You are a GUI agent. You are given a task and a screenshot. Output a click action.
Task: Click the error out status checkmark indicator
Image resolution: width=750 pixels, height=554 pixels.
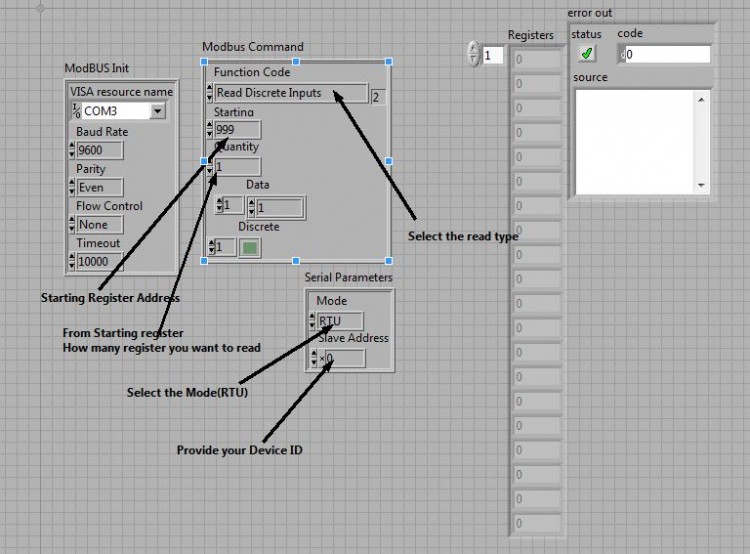587,53
